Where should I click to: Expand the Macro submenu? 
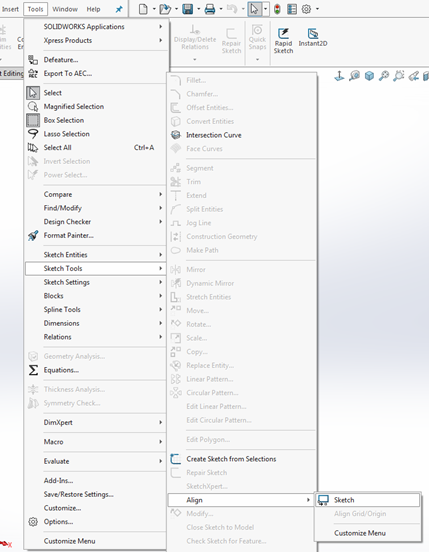click(x=95, y=441)
